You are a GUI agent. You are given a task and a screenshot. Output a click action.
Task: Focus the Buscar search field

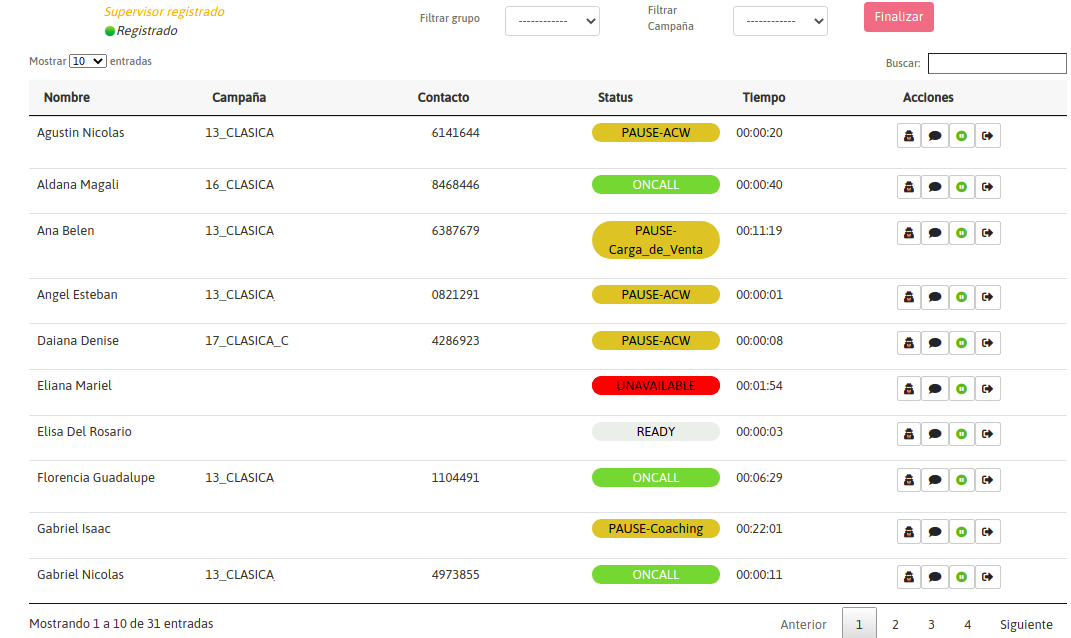(997, 64)
